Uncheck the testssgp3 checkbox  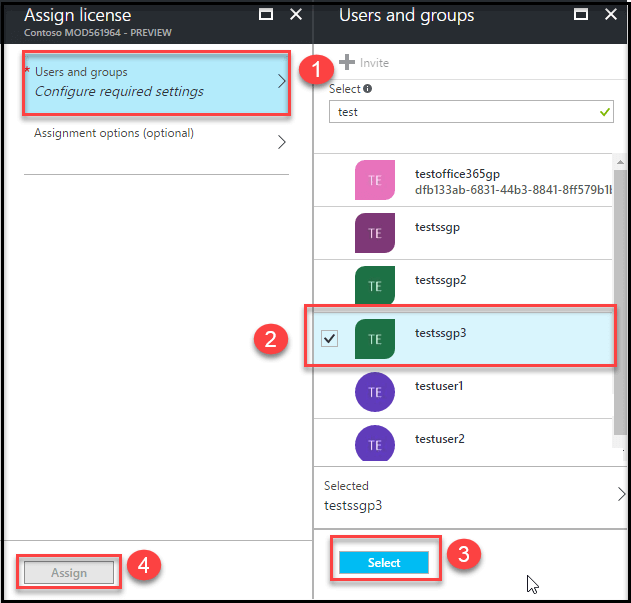click(330, 339)
